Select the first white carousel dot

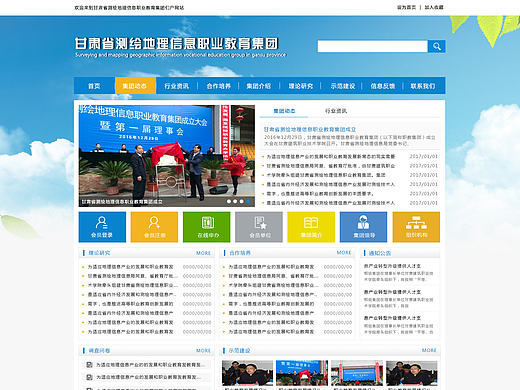click(229, 201)
